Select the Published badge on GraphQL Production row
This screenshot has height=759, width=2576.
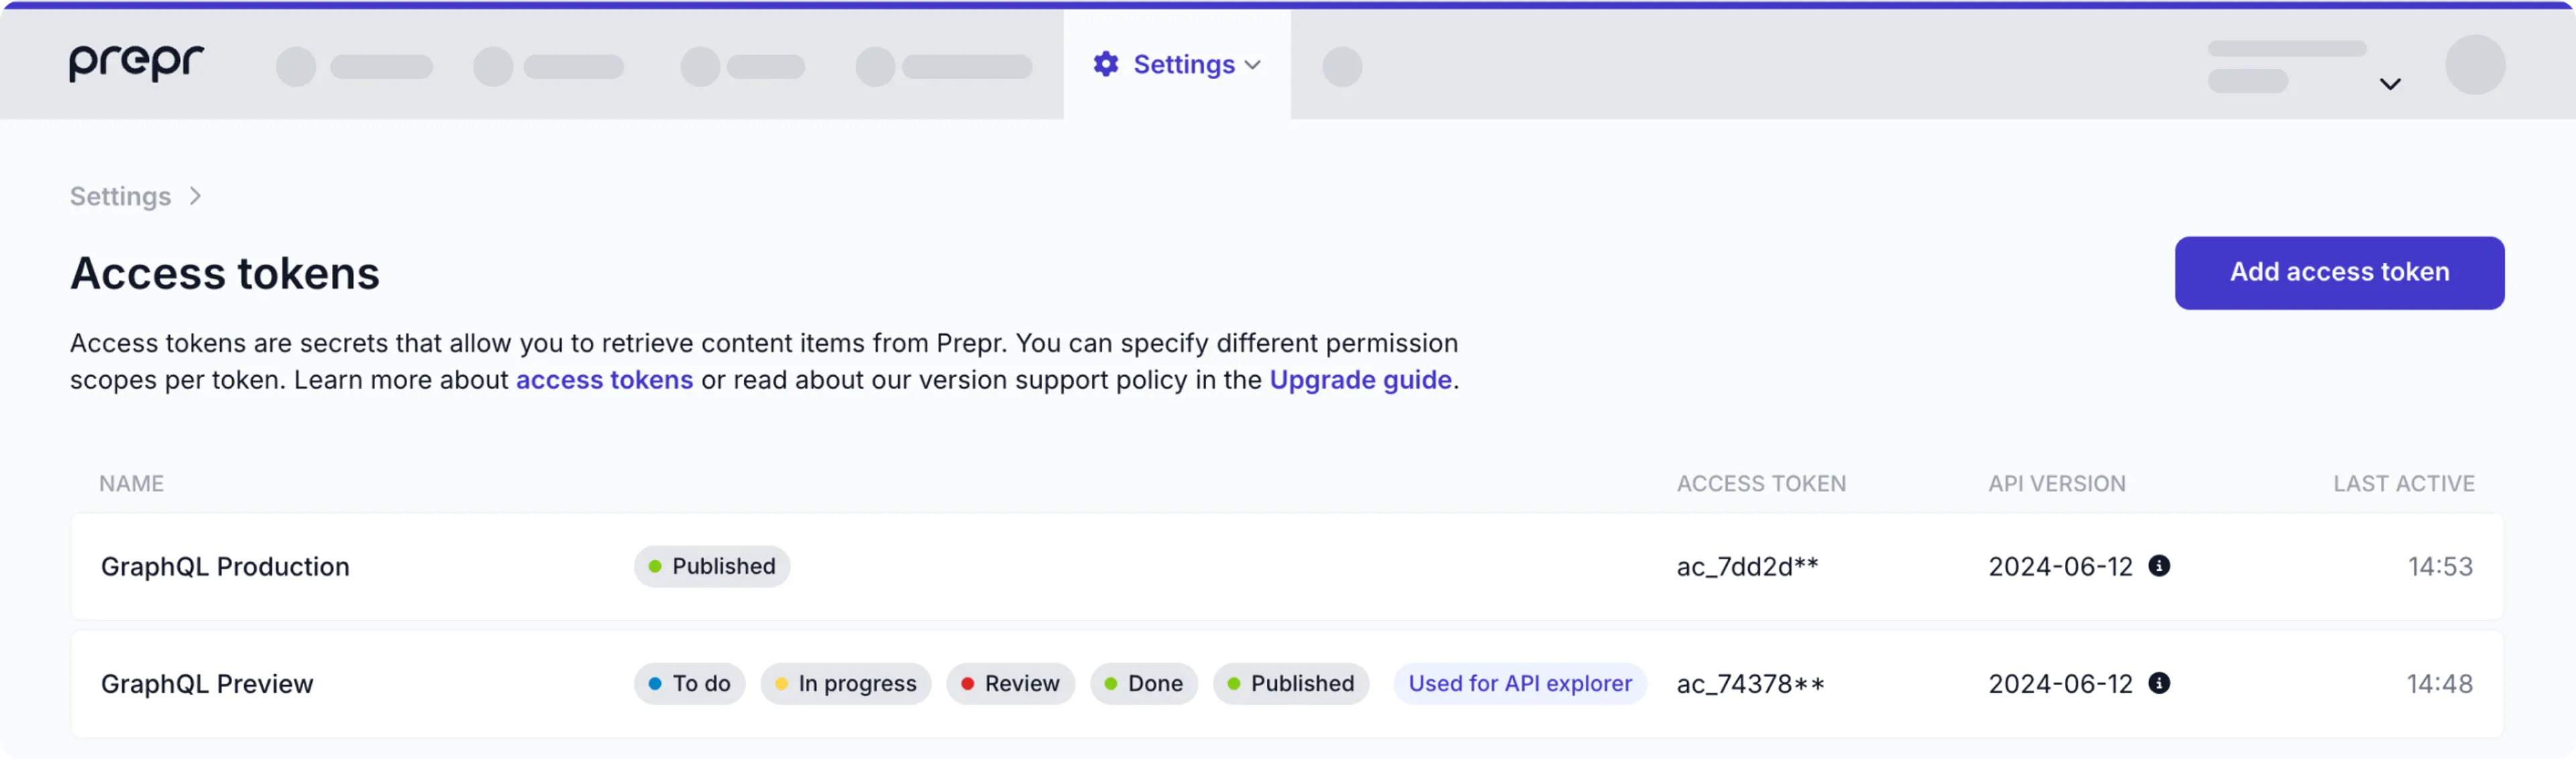click(x=711, y=566)
